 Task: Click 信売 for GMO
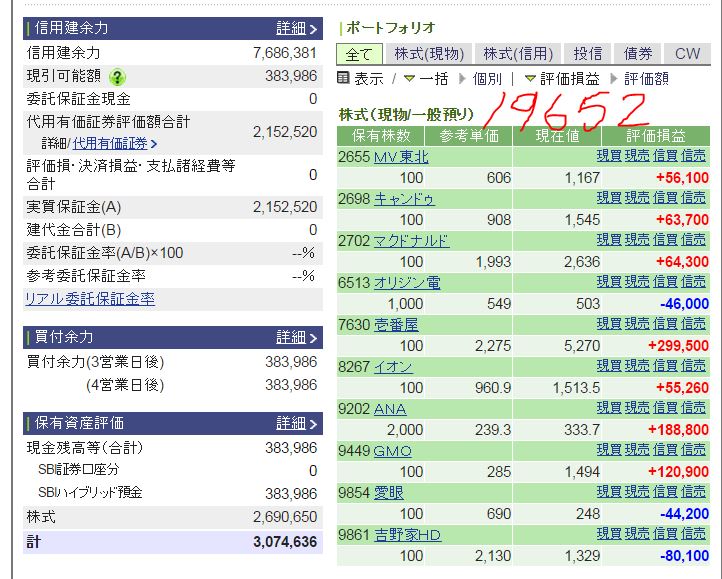(693, 450)
